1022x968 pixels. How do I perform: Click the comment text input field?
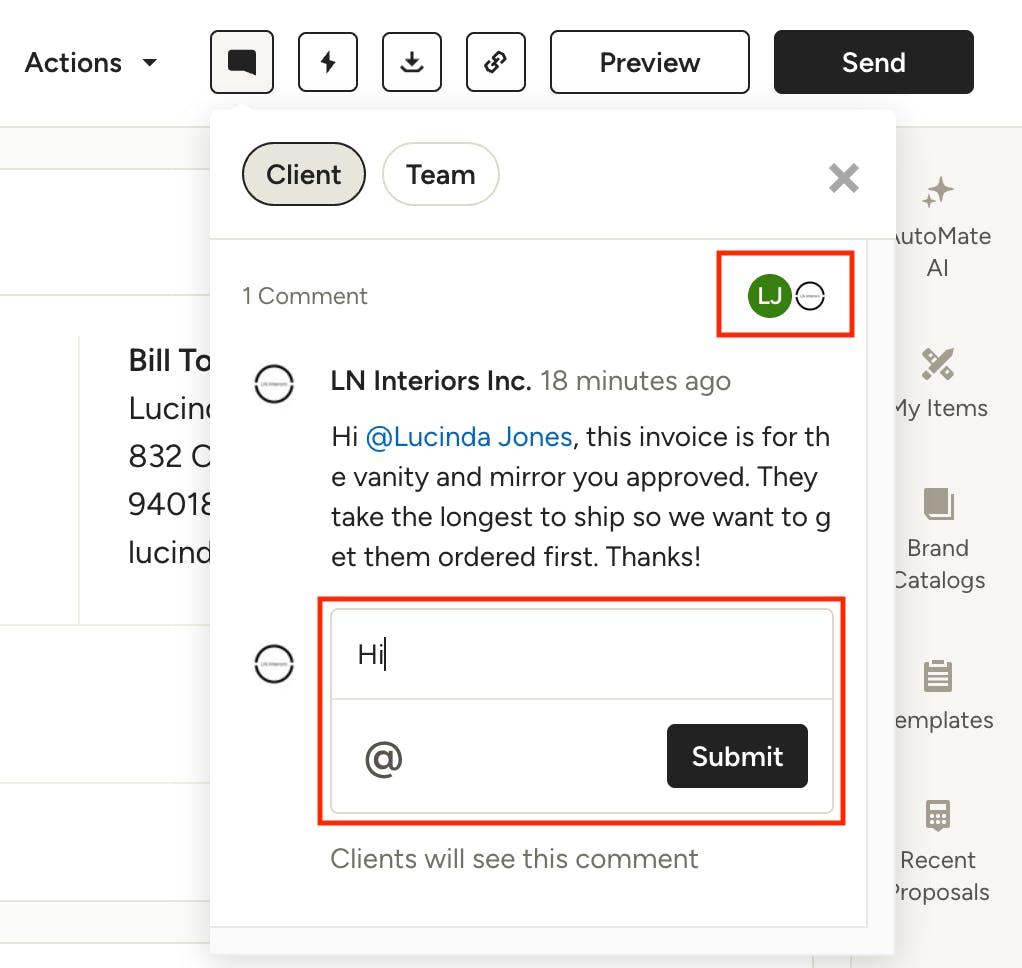580,655
